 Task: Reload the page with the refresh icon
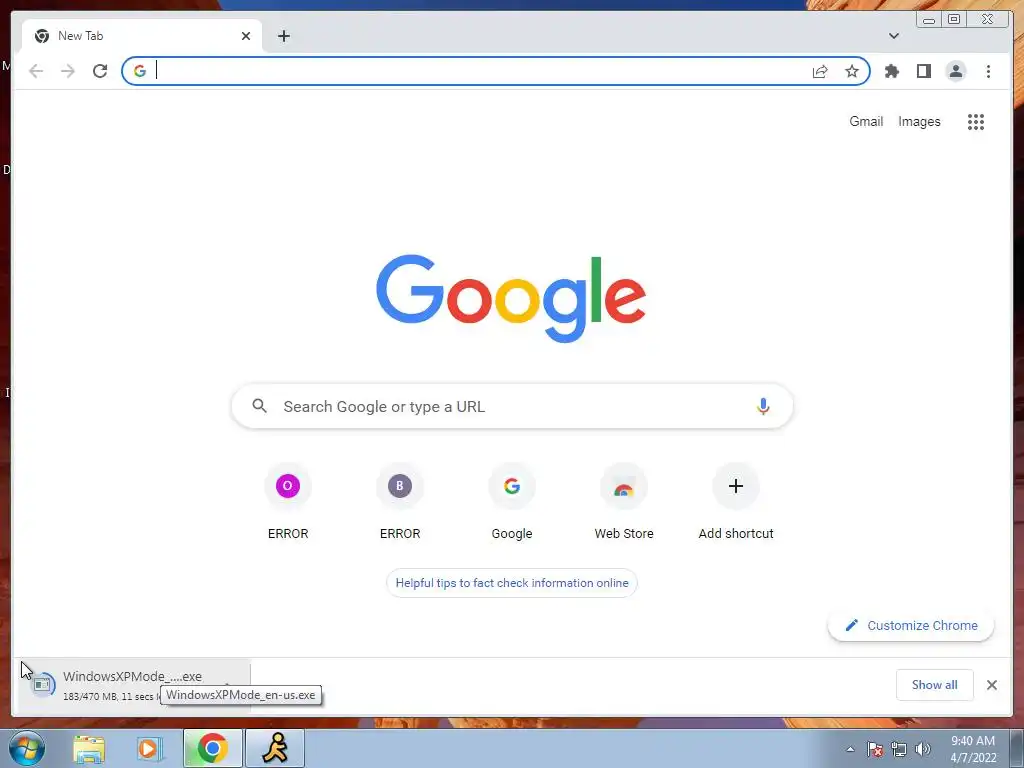[x=100, y=71]
